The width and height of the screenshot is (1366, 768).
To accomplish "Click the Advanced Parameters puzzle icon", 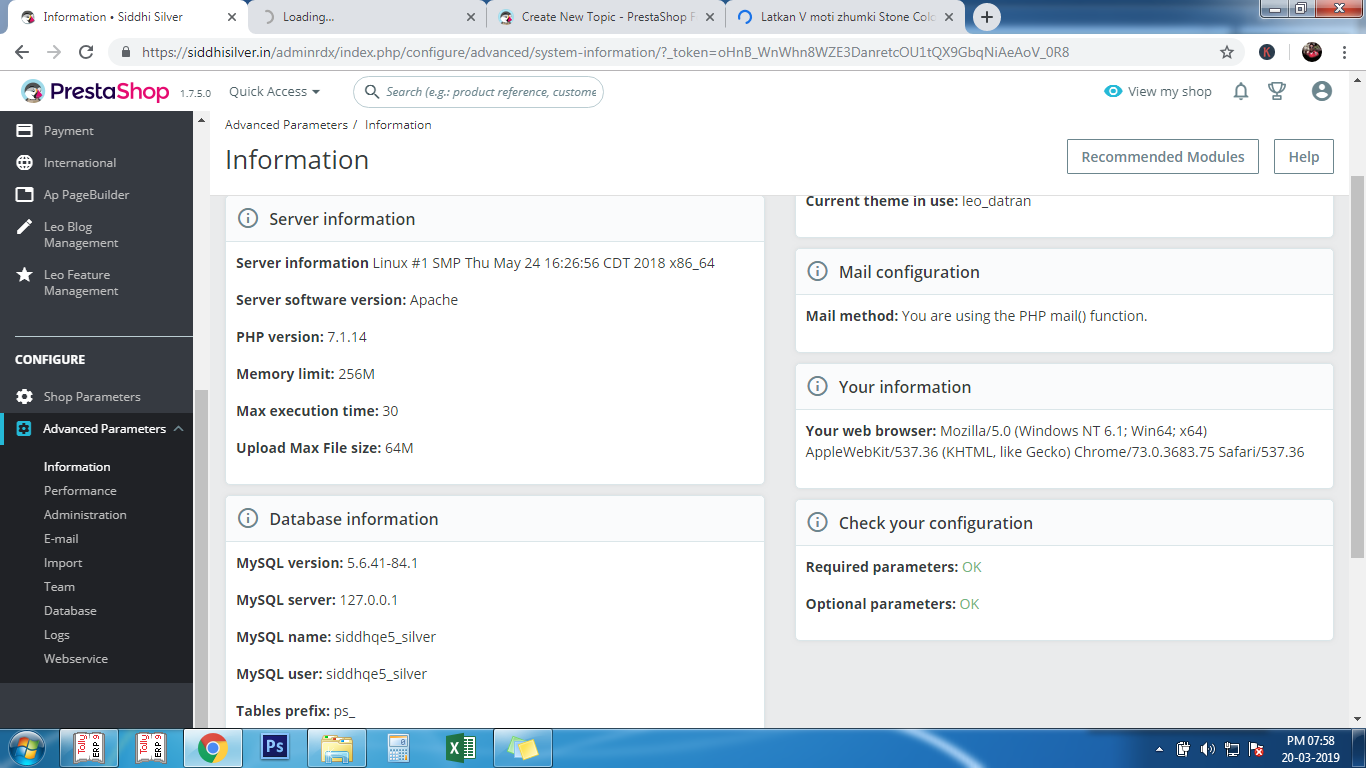I will click(25, 429).
